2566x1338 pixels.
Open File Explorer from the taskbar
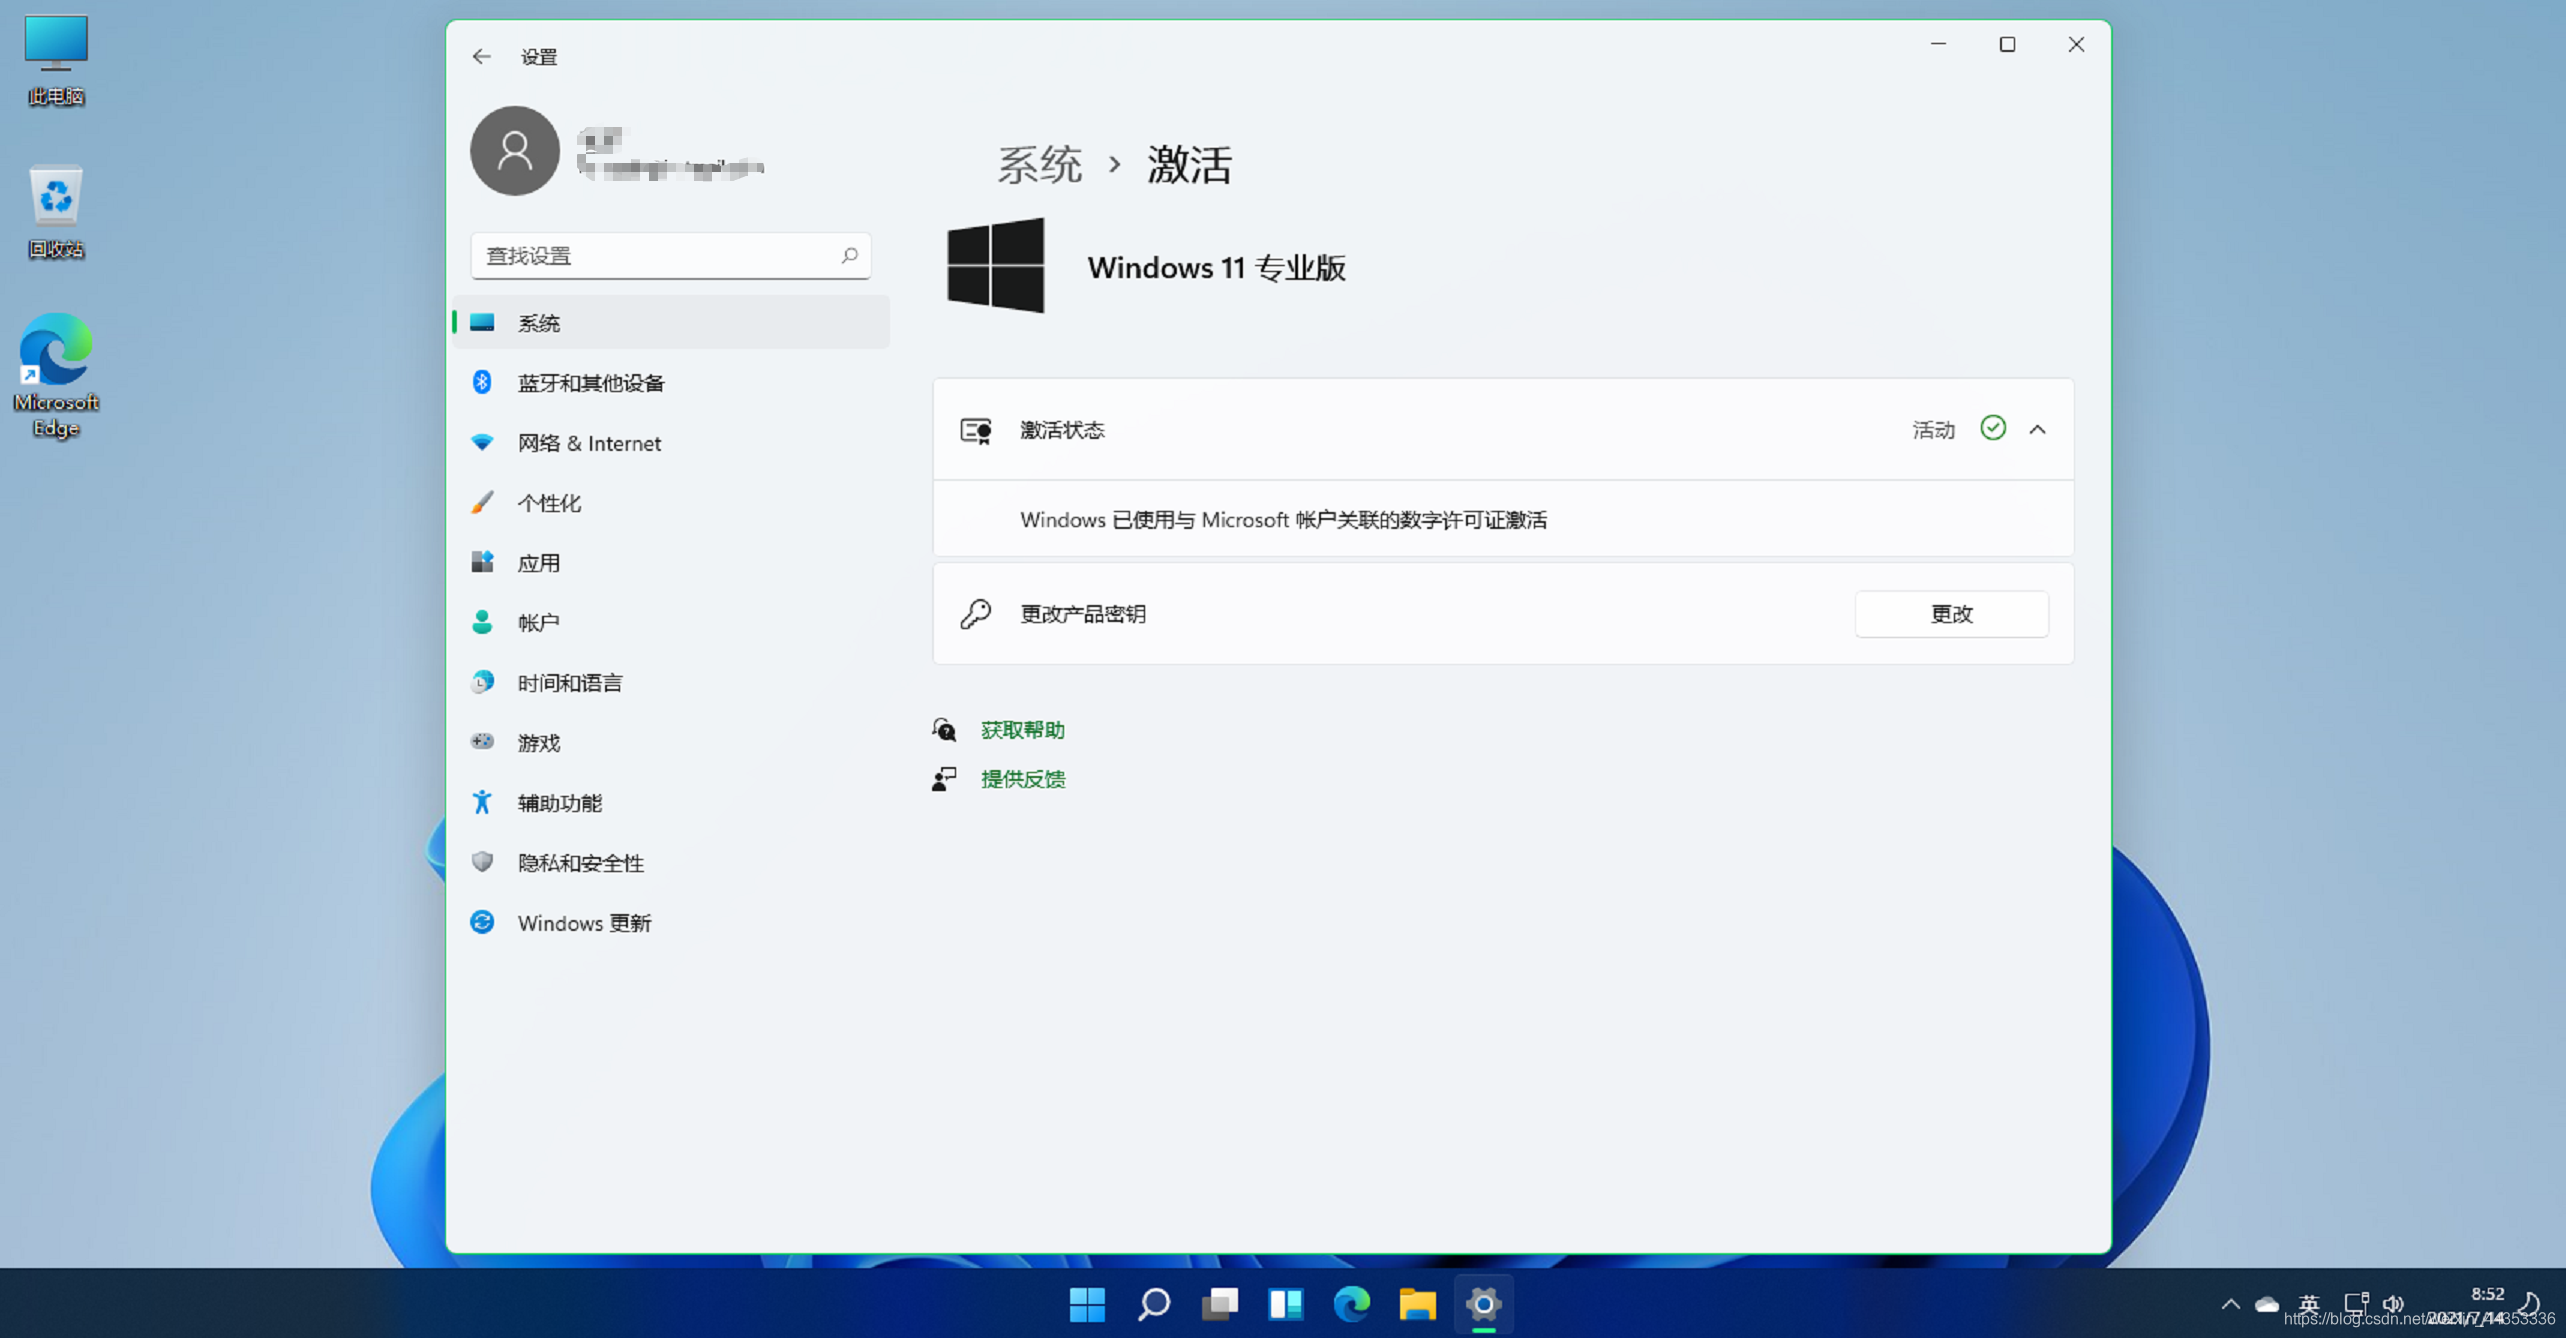pos(1417,1304)
